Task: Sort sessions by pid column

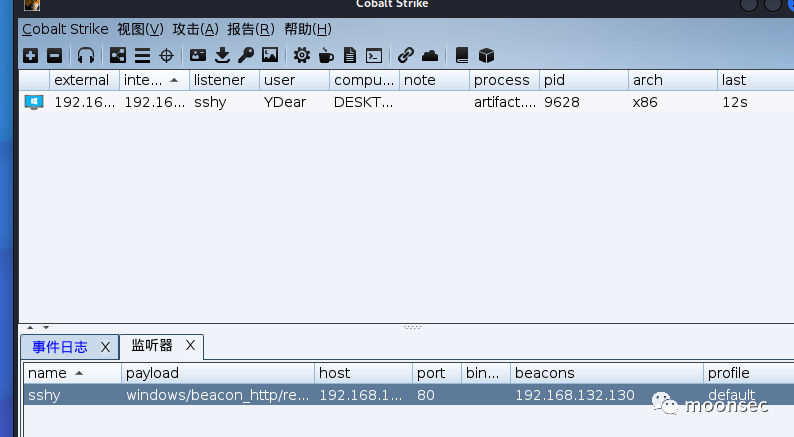Action: [x=583, y=80]
